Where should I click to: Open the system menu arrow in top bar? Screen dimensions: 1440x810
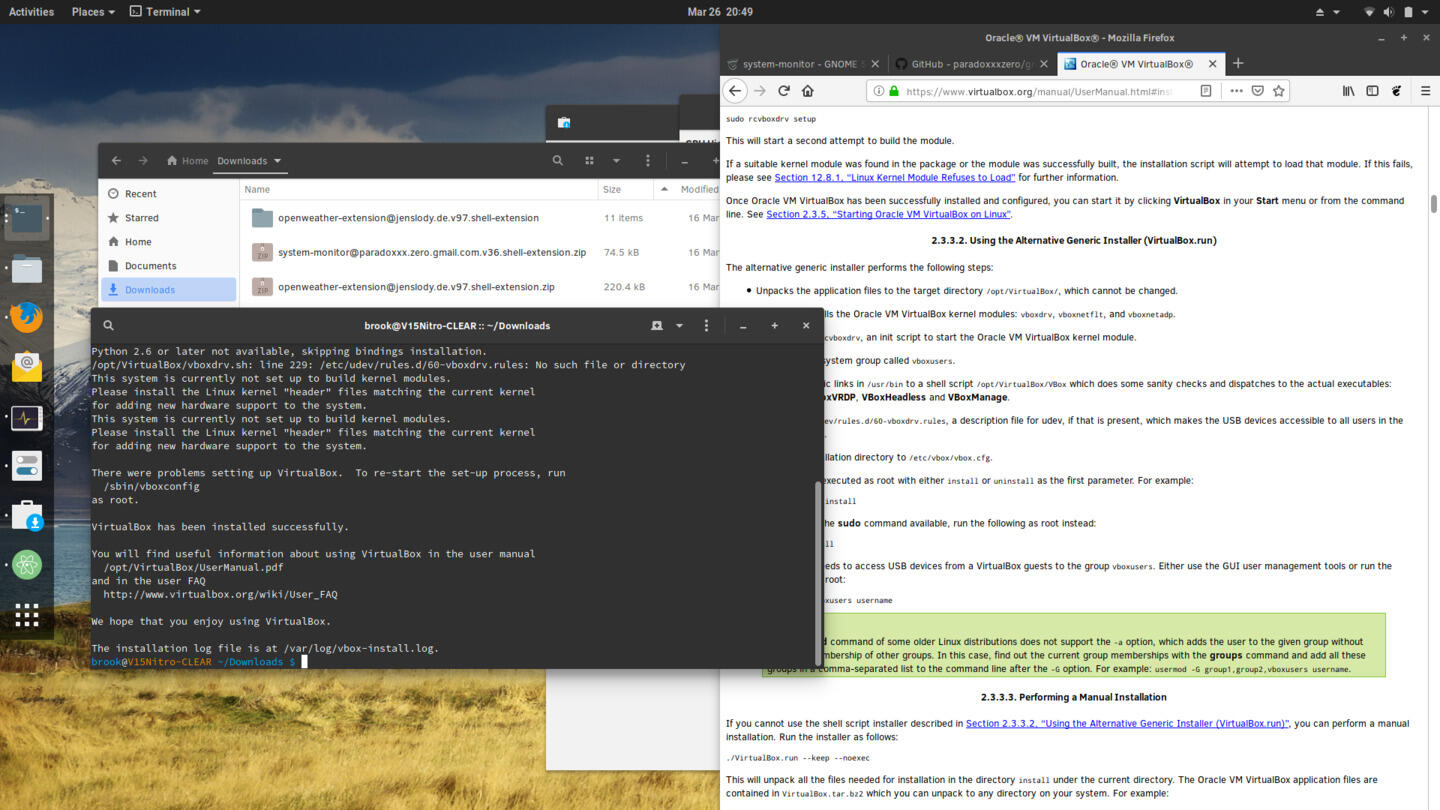tap(1423, 12)
